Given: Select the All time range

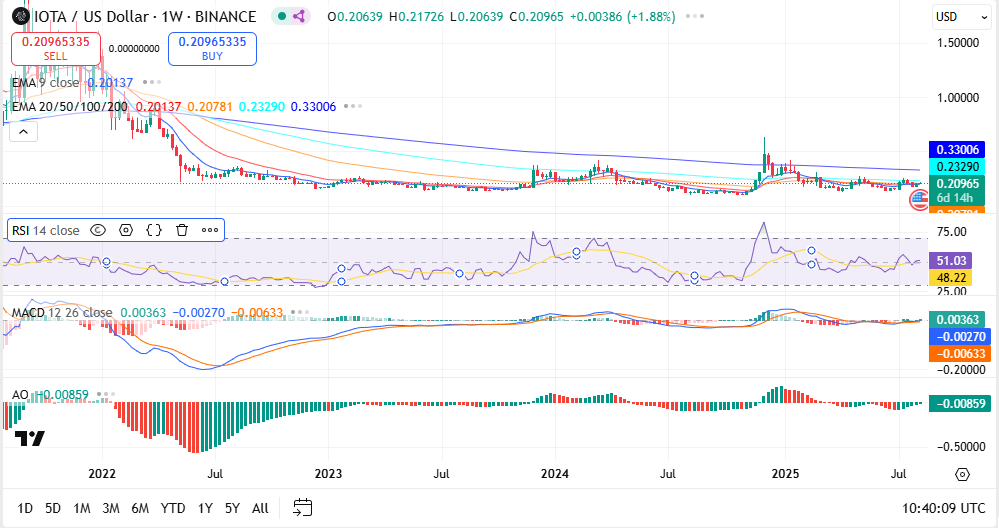Looking at the screenshot, I should tap(260, 508).
